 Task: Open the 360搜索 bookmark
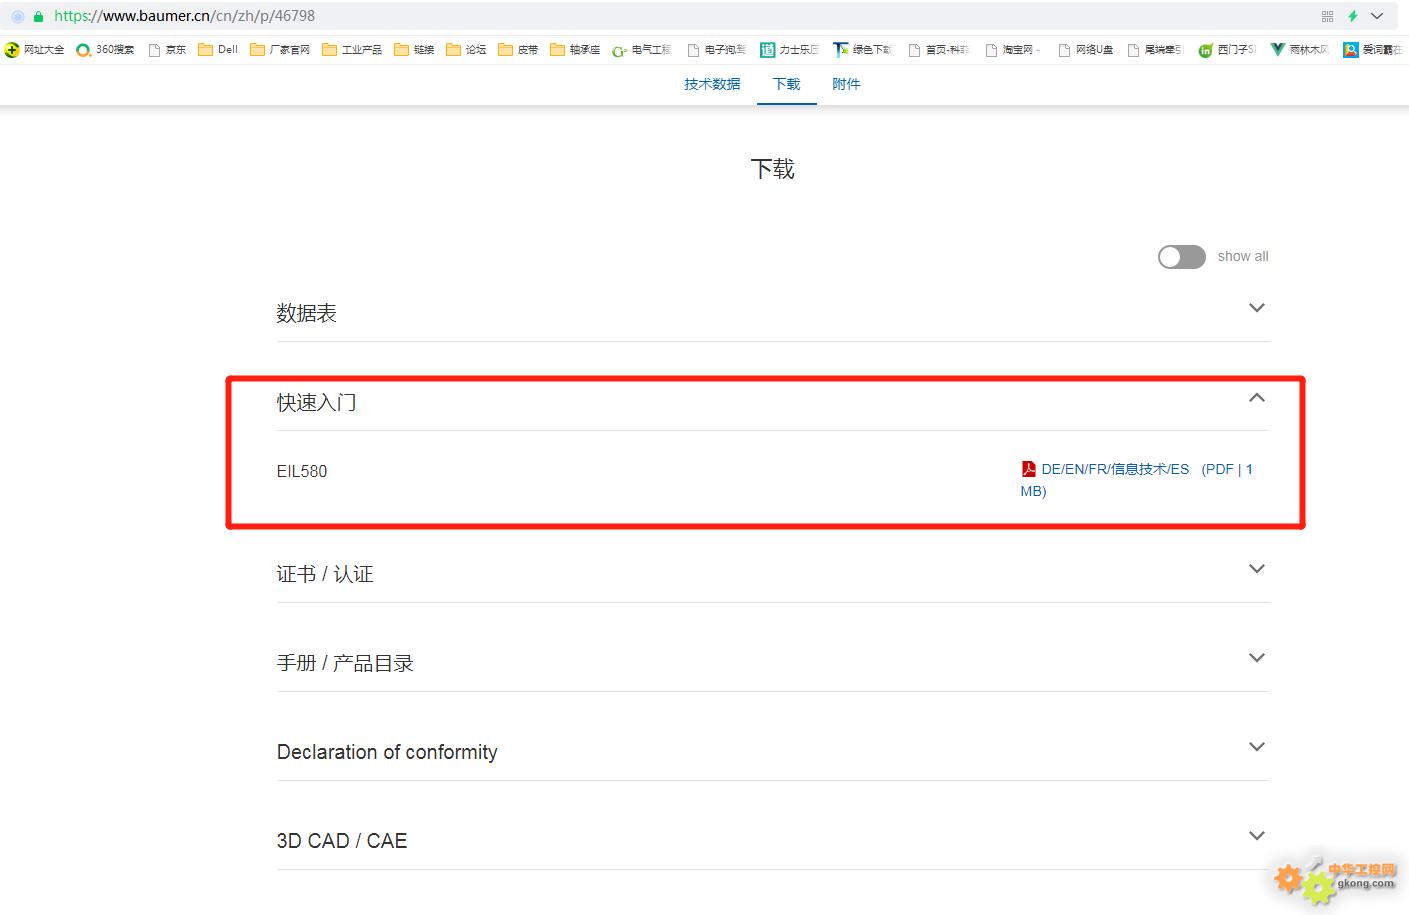click(x=105, y=49)
